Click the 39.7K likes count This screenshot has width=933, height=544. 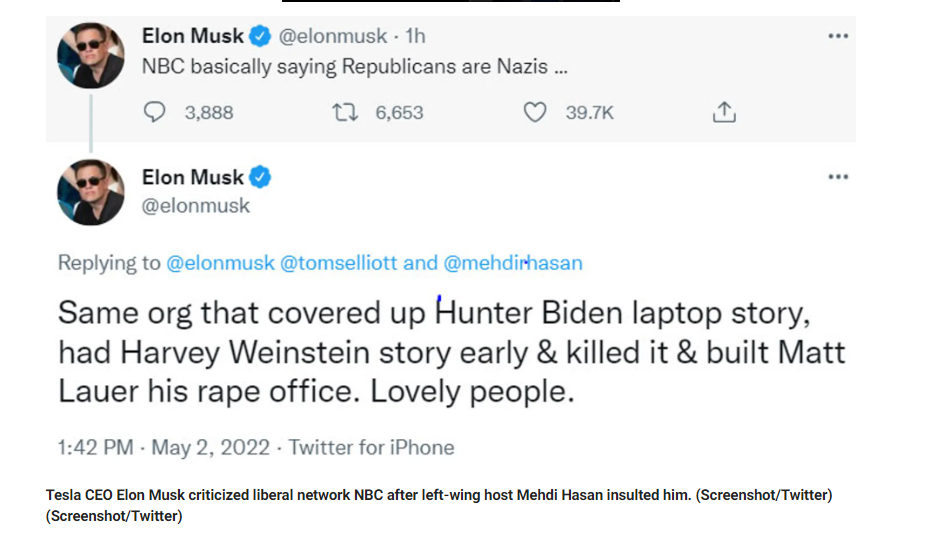tap(589, 113)
